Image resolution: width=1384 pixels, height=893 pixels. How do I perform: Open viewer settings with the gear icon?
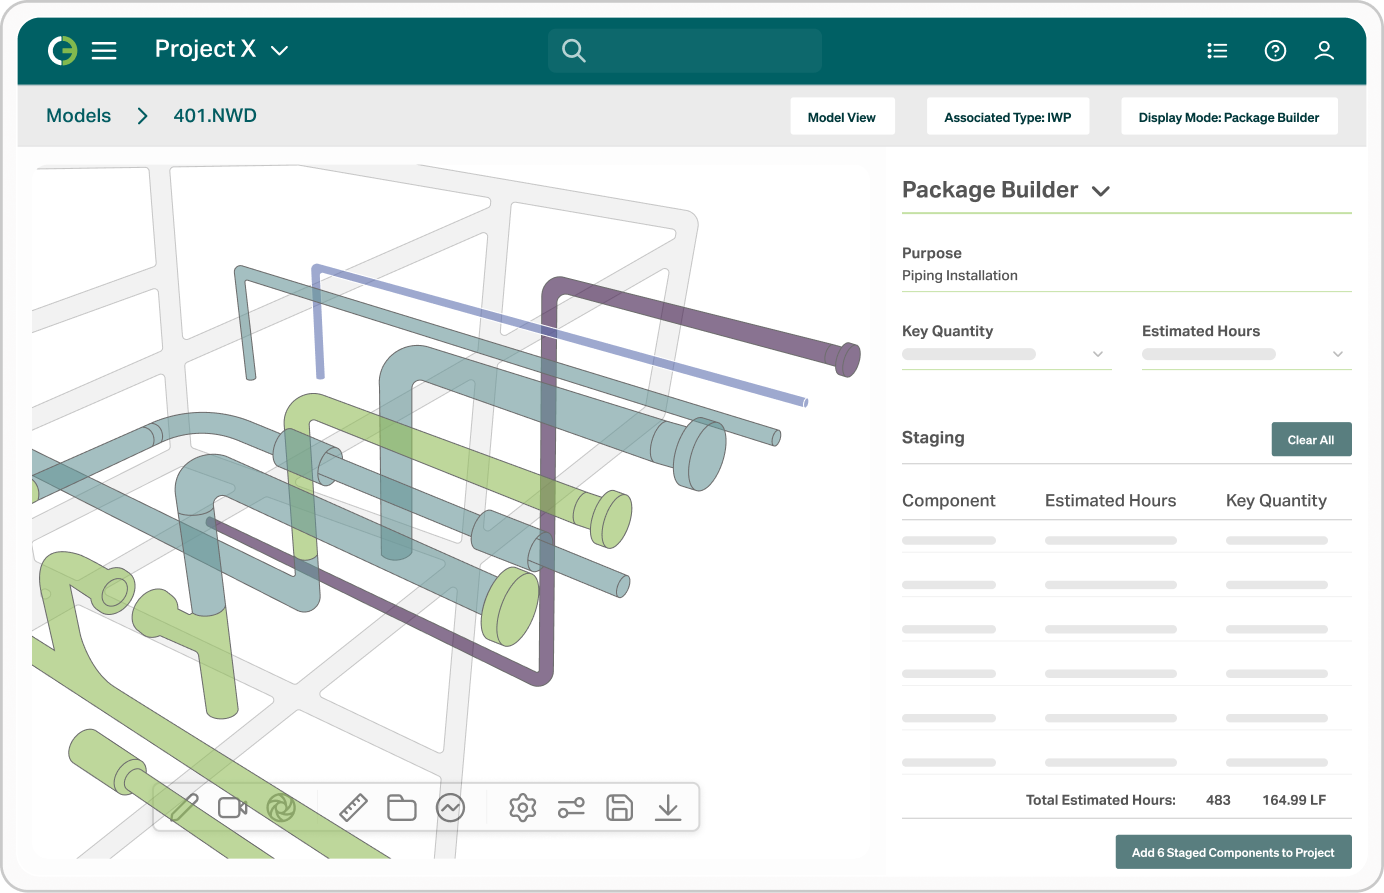click(x=521, y=807)
